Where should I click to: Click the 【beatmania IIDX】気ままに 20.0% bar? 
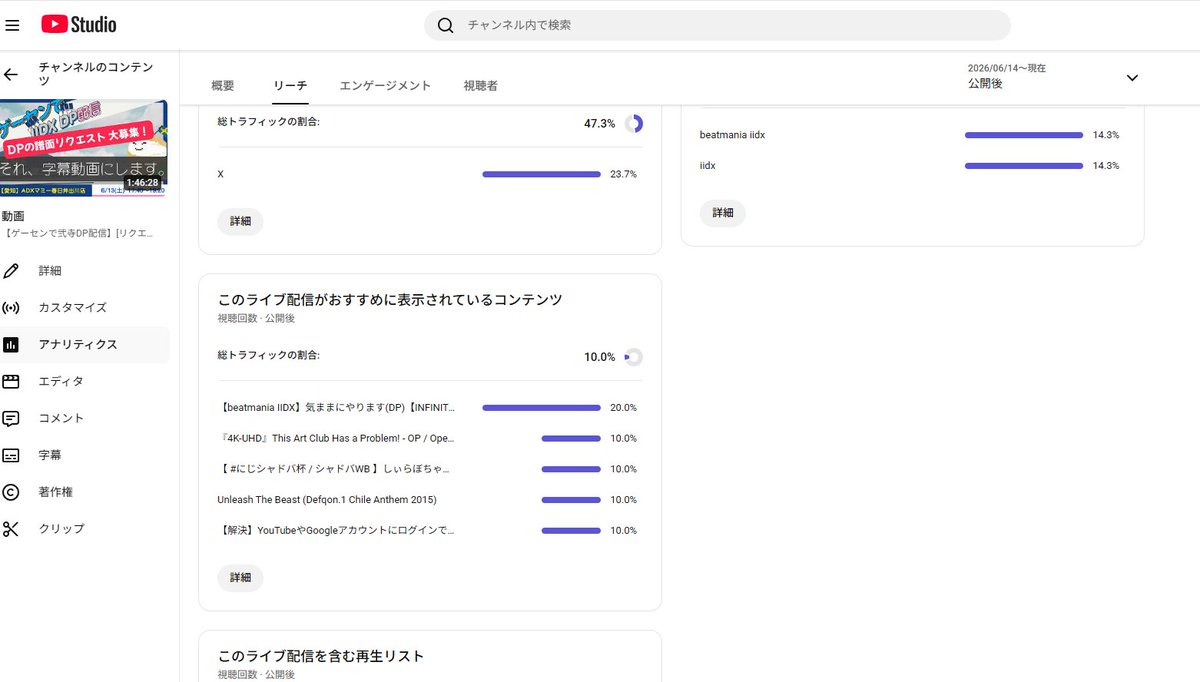point(541,408)
